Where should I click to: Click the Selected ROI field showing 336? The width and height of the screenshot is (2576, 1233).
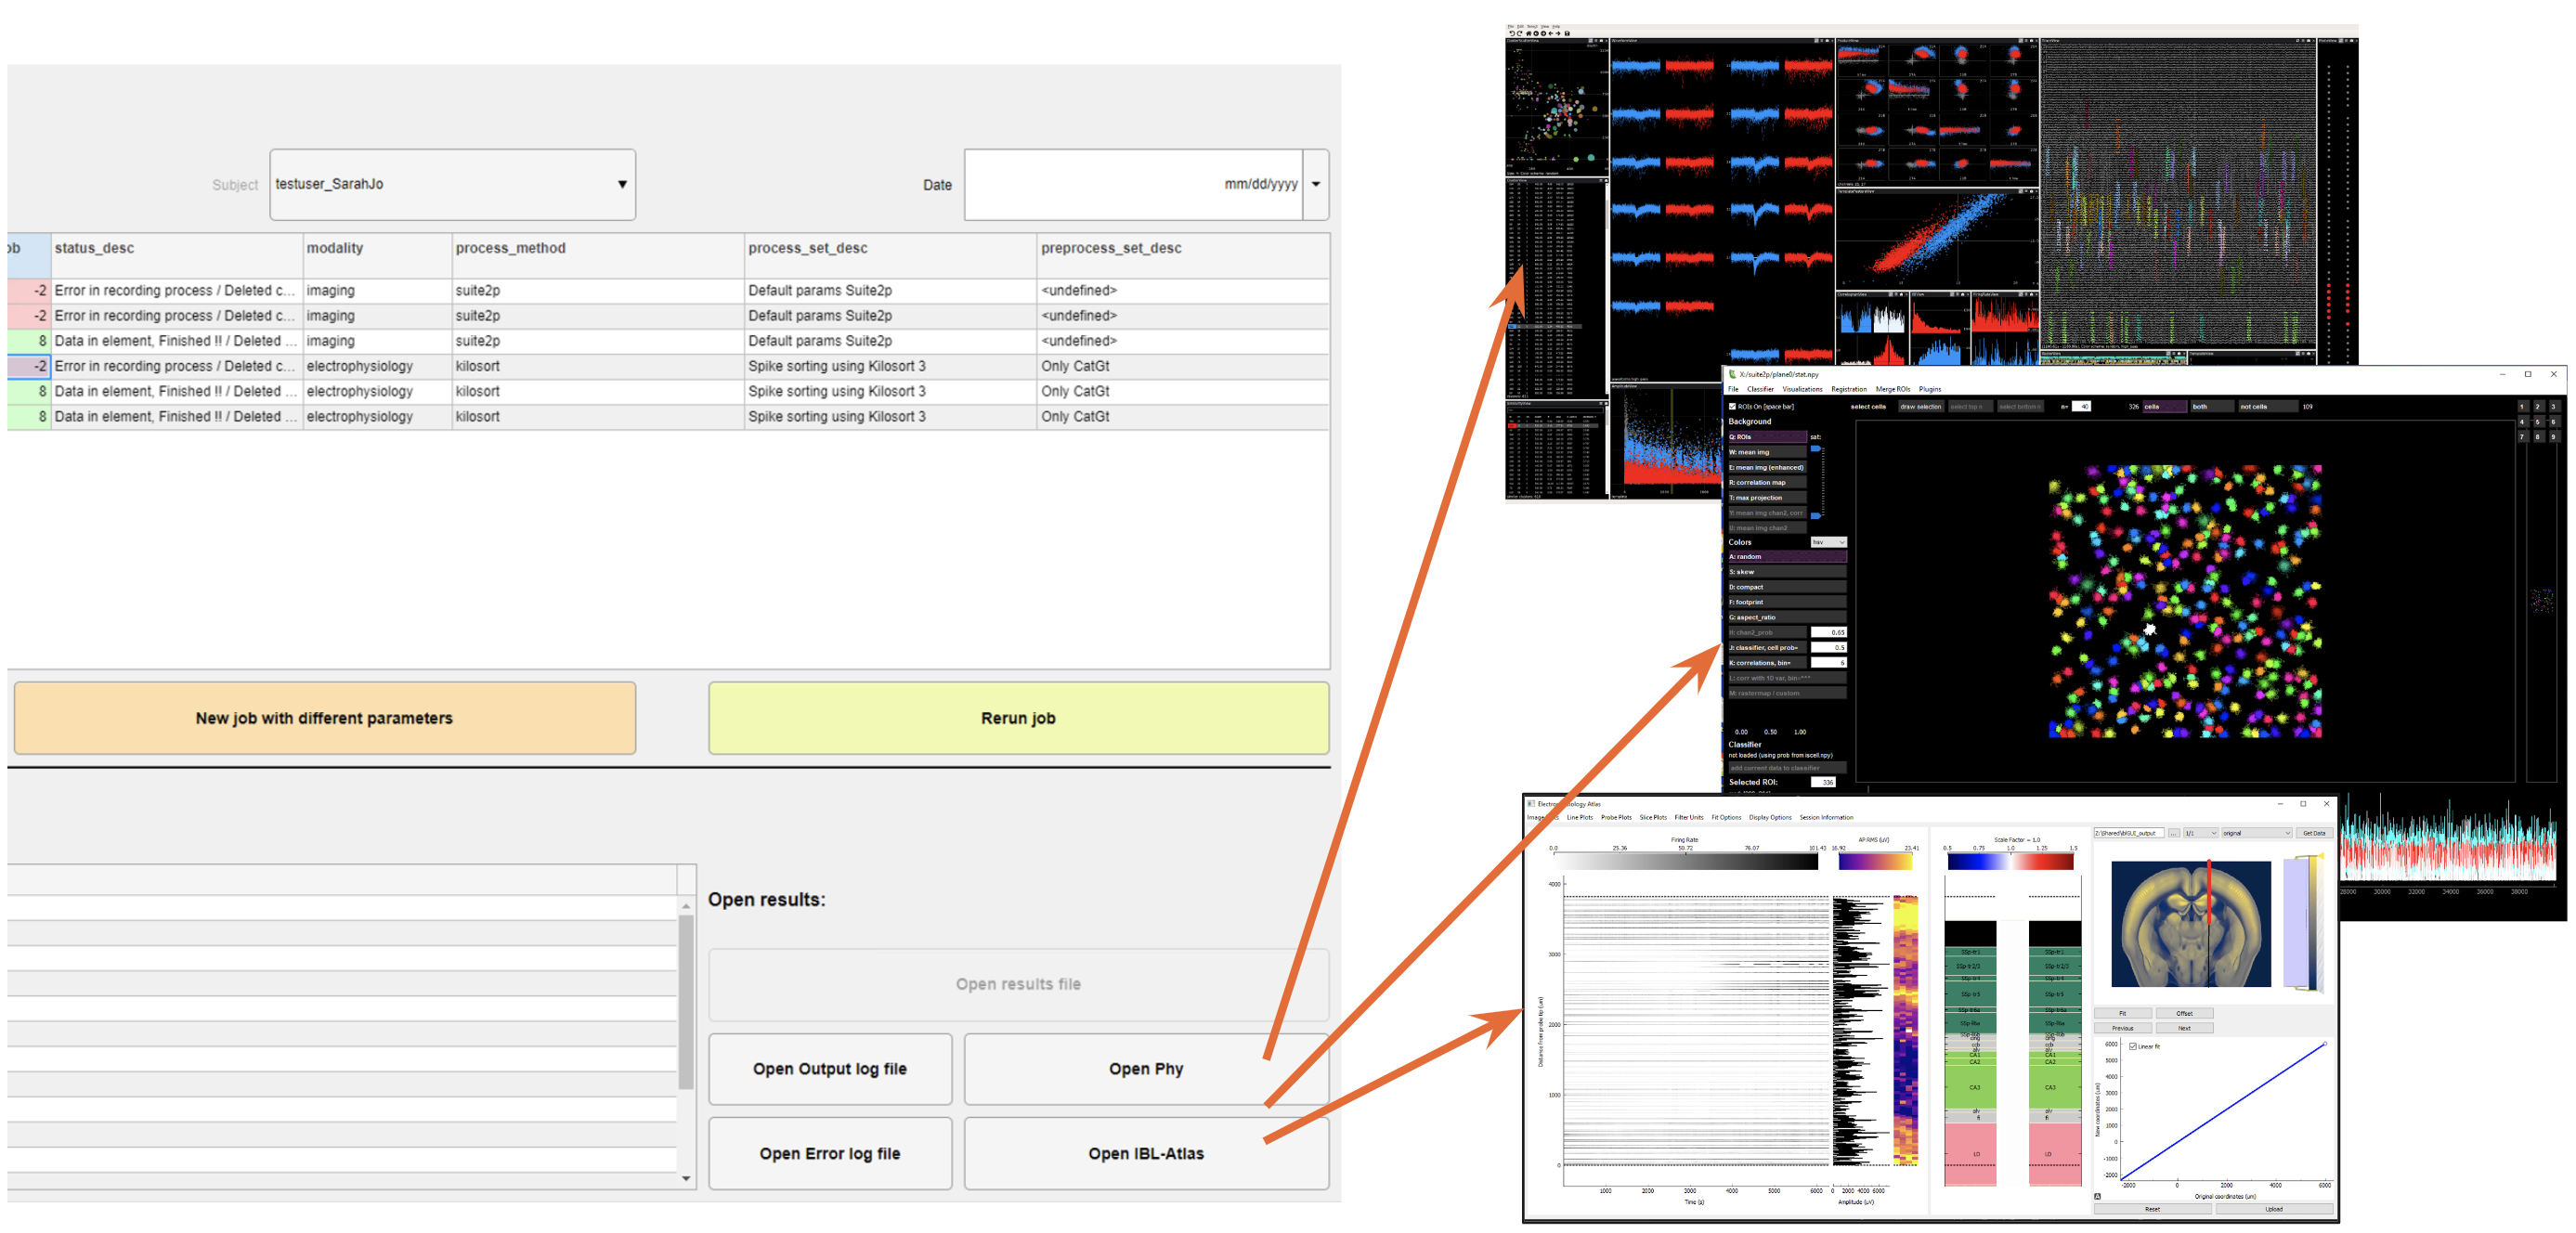tap(1824, 783)
